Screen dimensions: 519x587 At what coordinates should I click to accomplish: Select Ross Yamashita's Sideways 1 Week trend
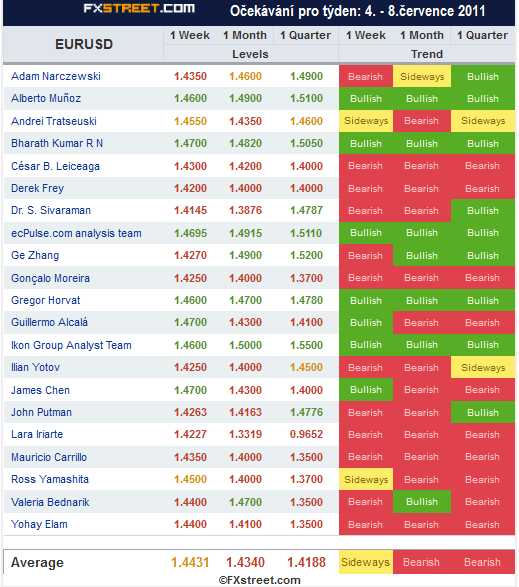pyautogui.click(x=366, y=479)
